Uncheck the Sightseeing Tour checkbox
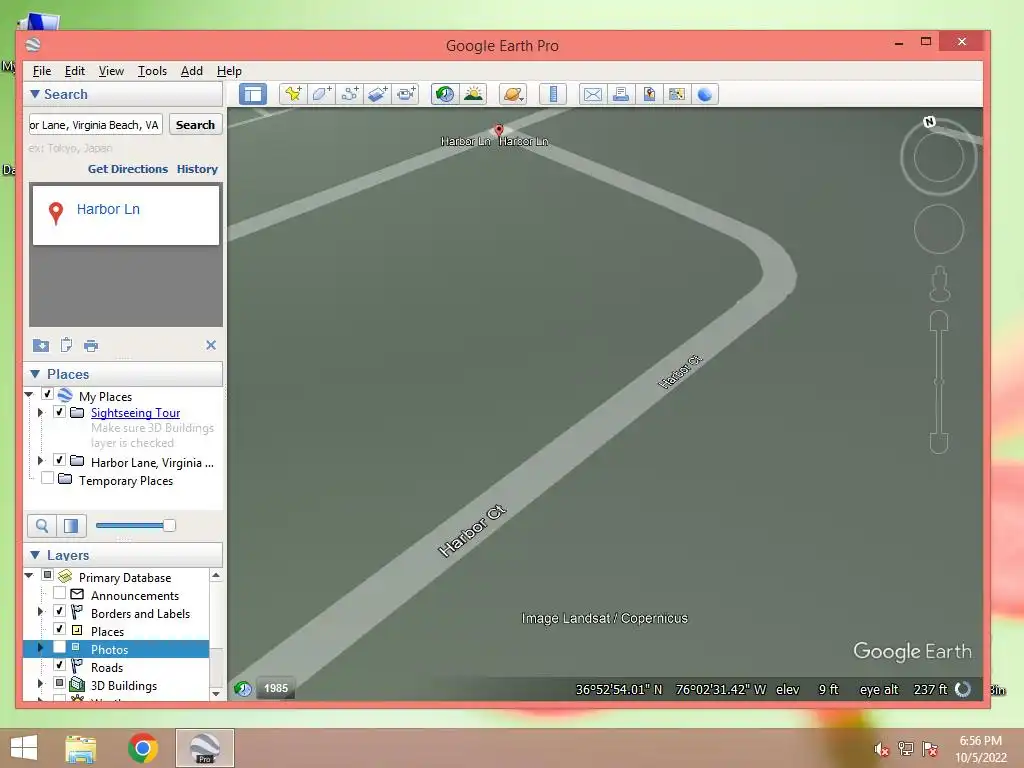 [x=59, y=412]
